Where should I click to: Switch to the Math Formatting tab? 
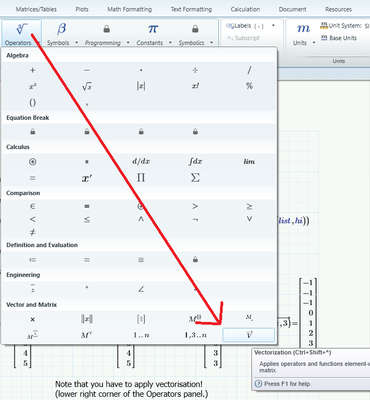[x=129, y=9]
